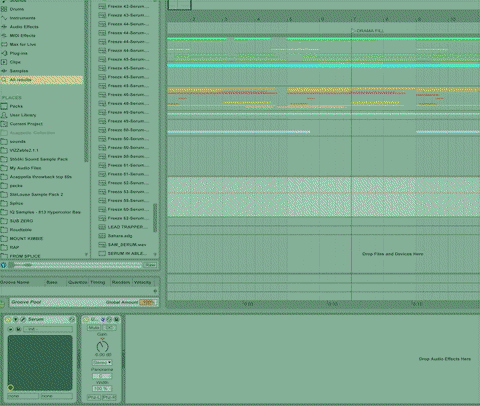Open the Drums browser category
480x406 pixels.
click(x=17, y=9)
